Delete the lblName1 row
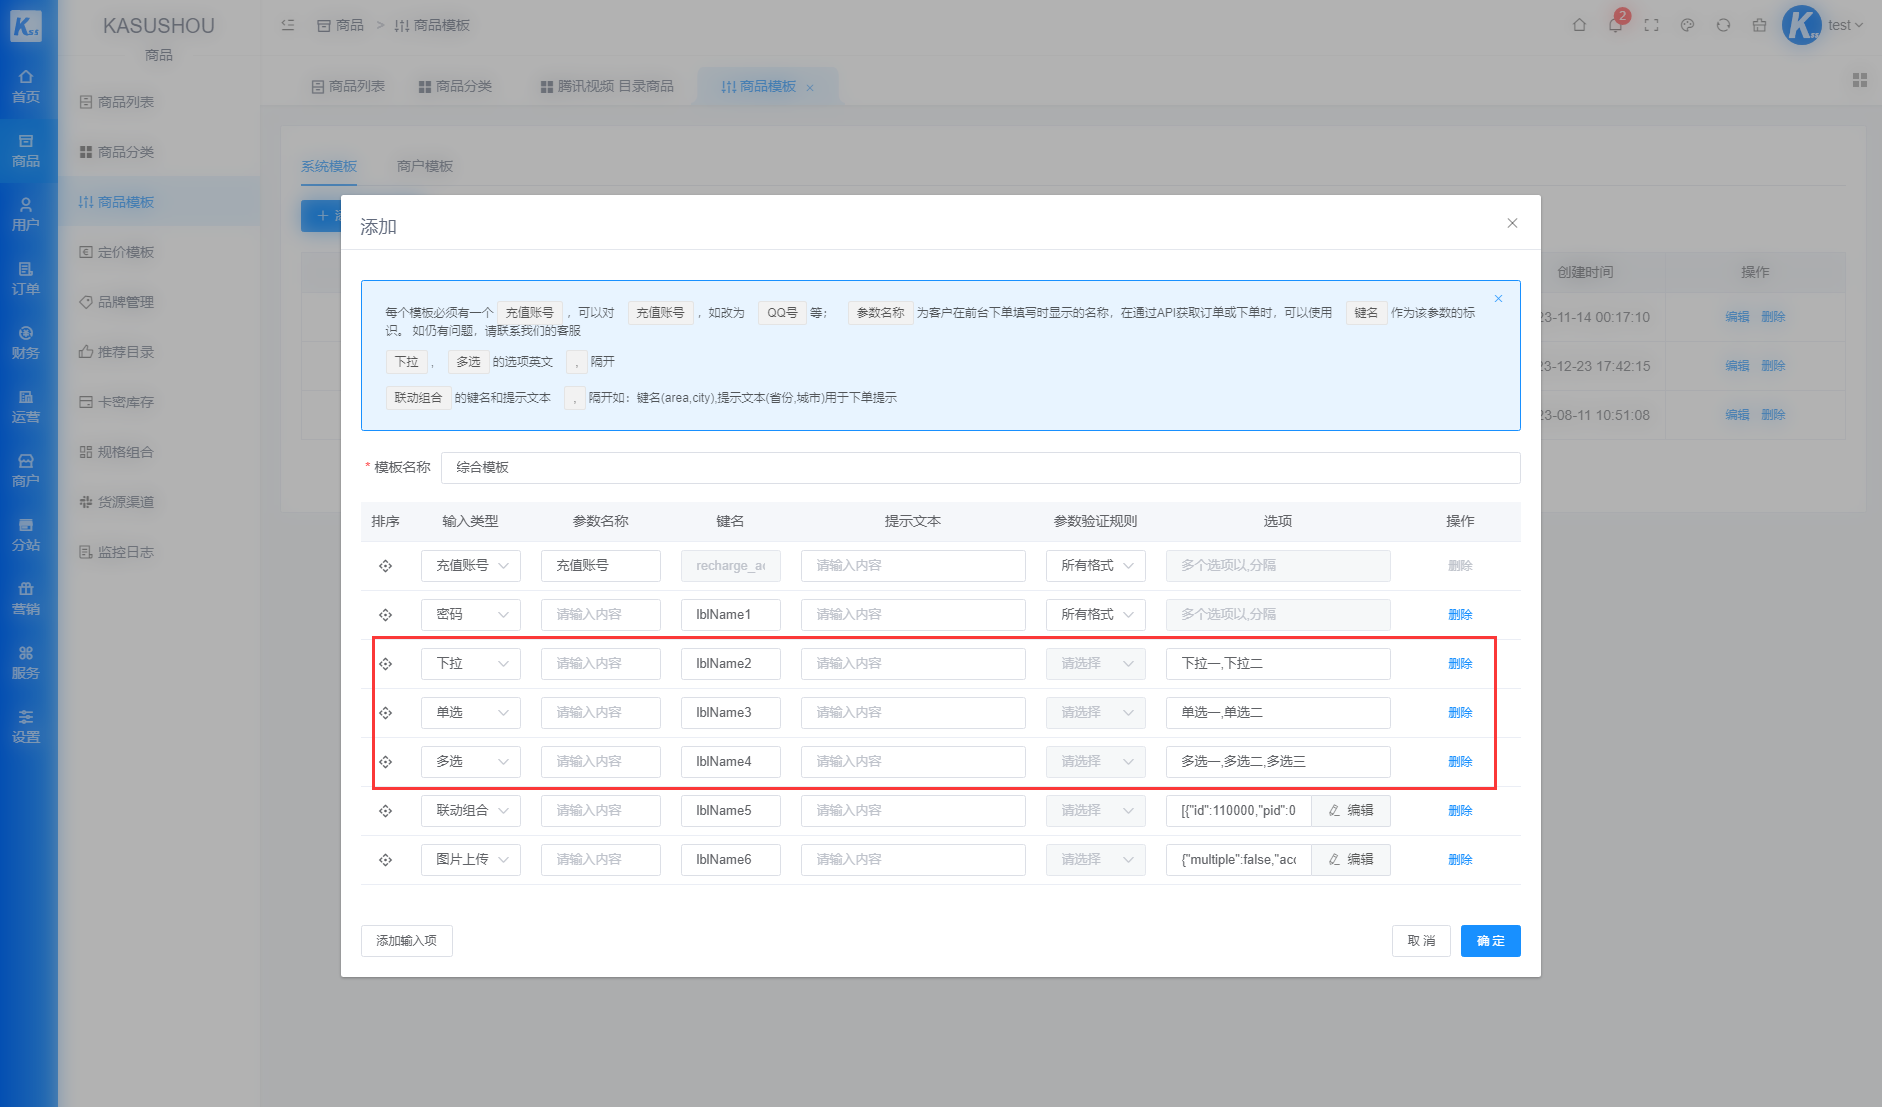 coord(1460,615)
